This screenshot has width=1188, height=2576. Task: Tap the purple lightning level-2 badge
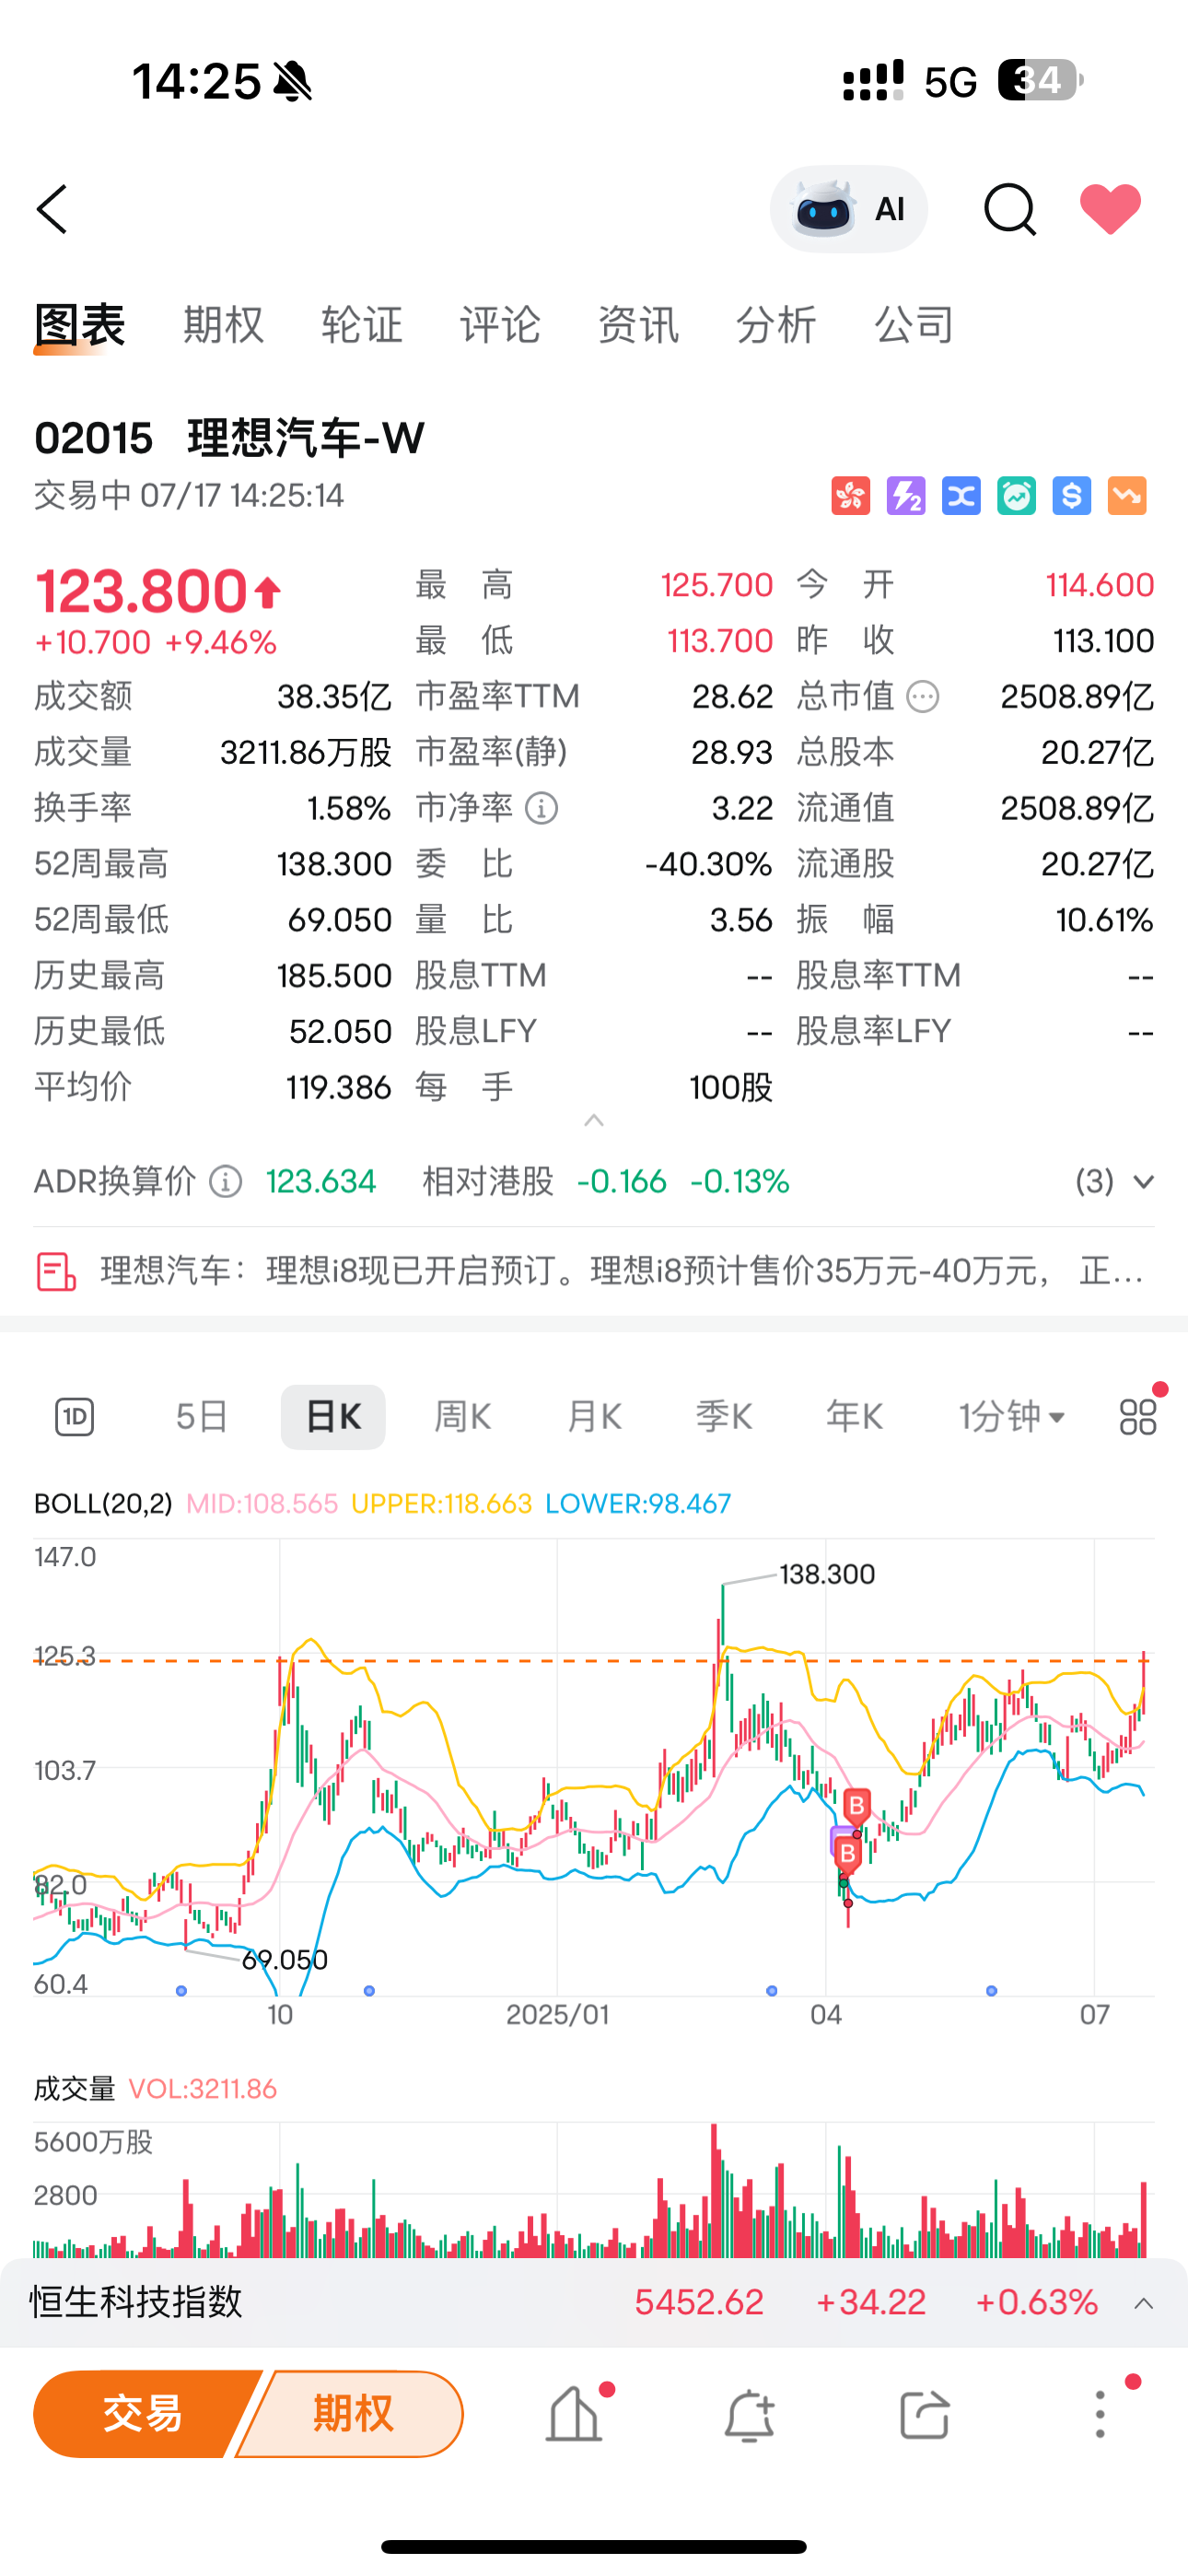(x=906, y=496)
